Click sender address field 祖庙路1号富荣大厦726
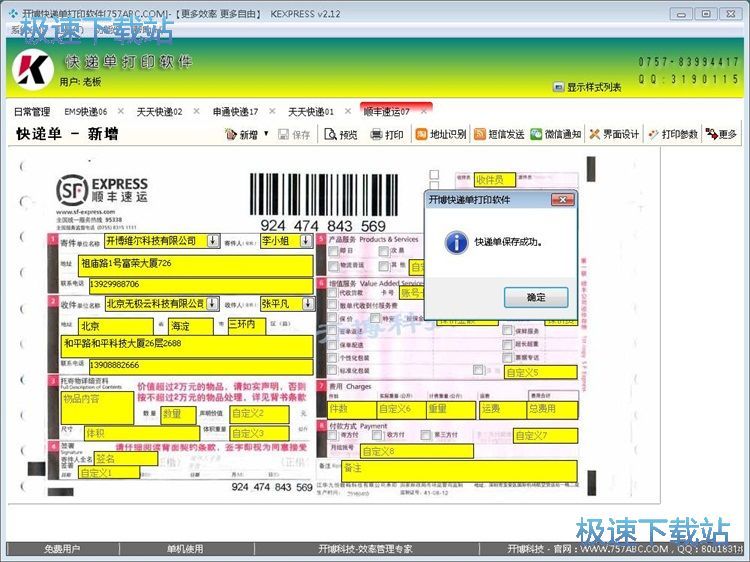 click(196, 265)
